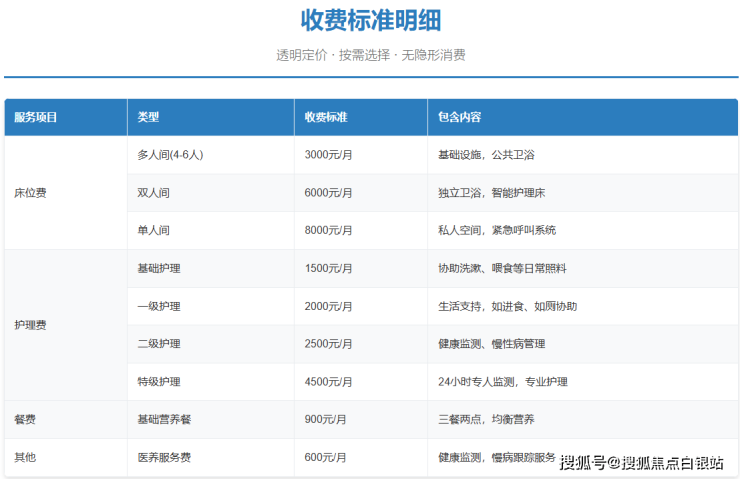Image resolution: width=740 pixels, height=479 pixels.
Task: Select the 收费标准 column header
Action: (326, 117)
